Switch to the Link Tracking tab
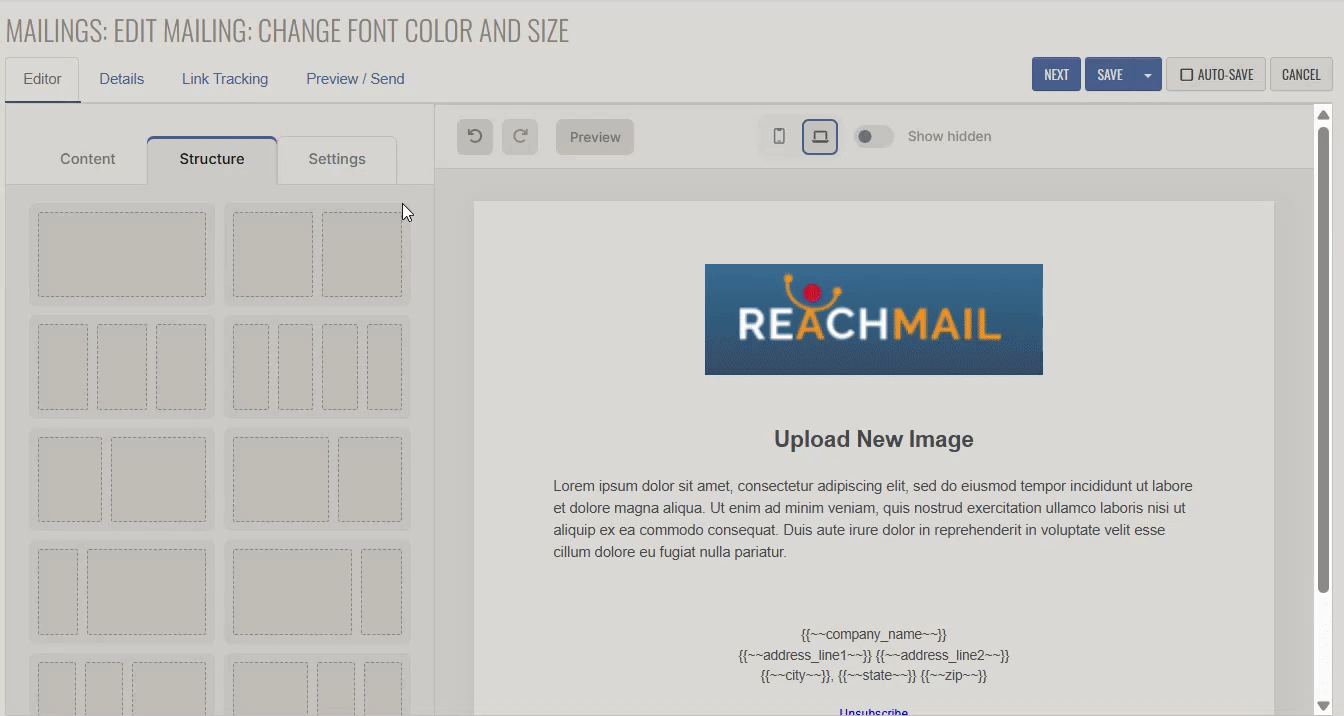This screenshot has height=716, width=1344. pyautogui.click(x=225, y=79)
